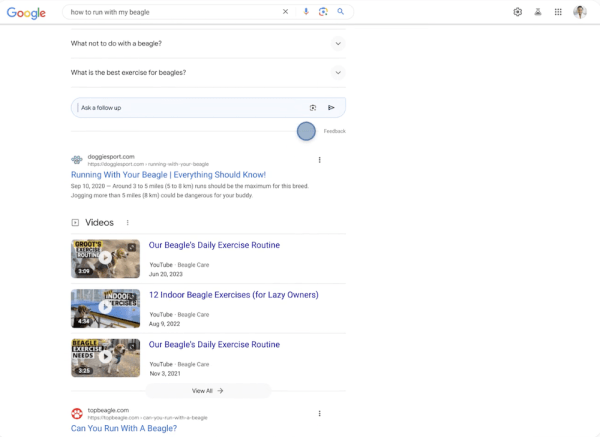The image size is (600, 437).
Task: Open more options for doggiesport.com result
Action: (320, 160)
